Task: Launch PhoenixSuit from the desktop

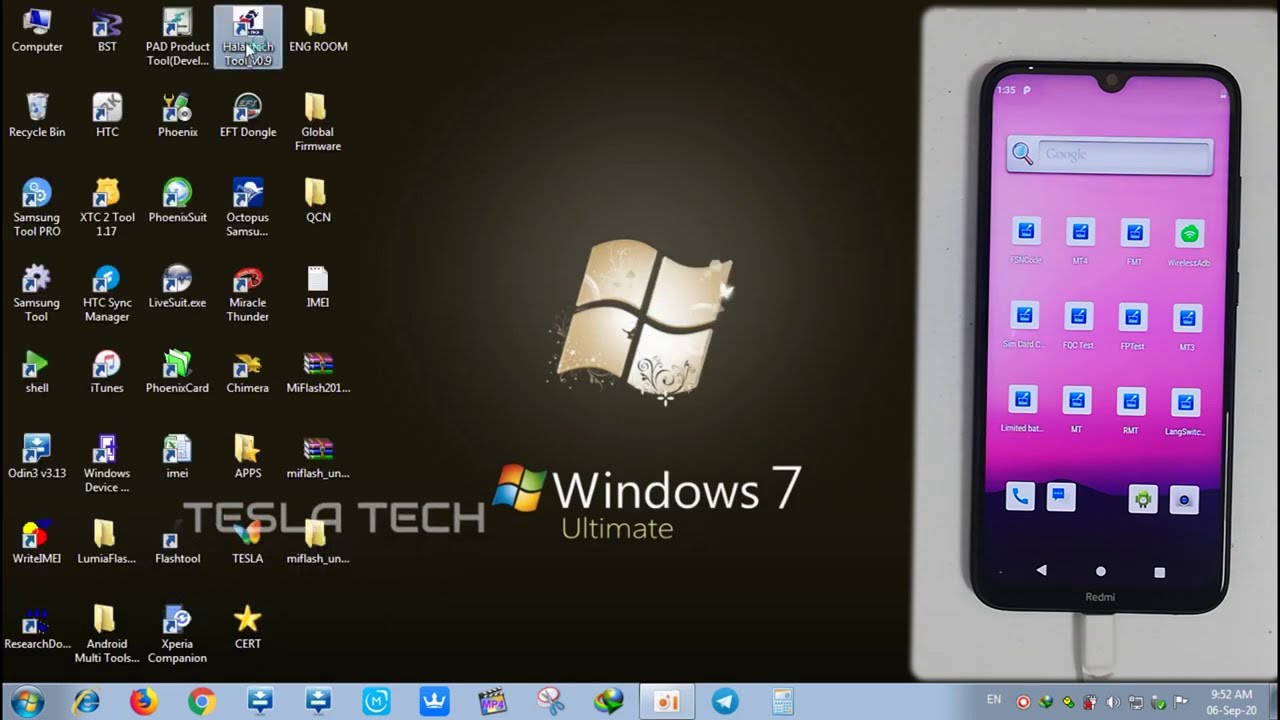Action: pos(177,201)
